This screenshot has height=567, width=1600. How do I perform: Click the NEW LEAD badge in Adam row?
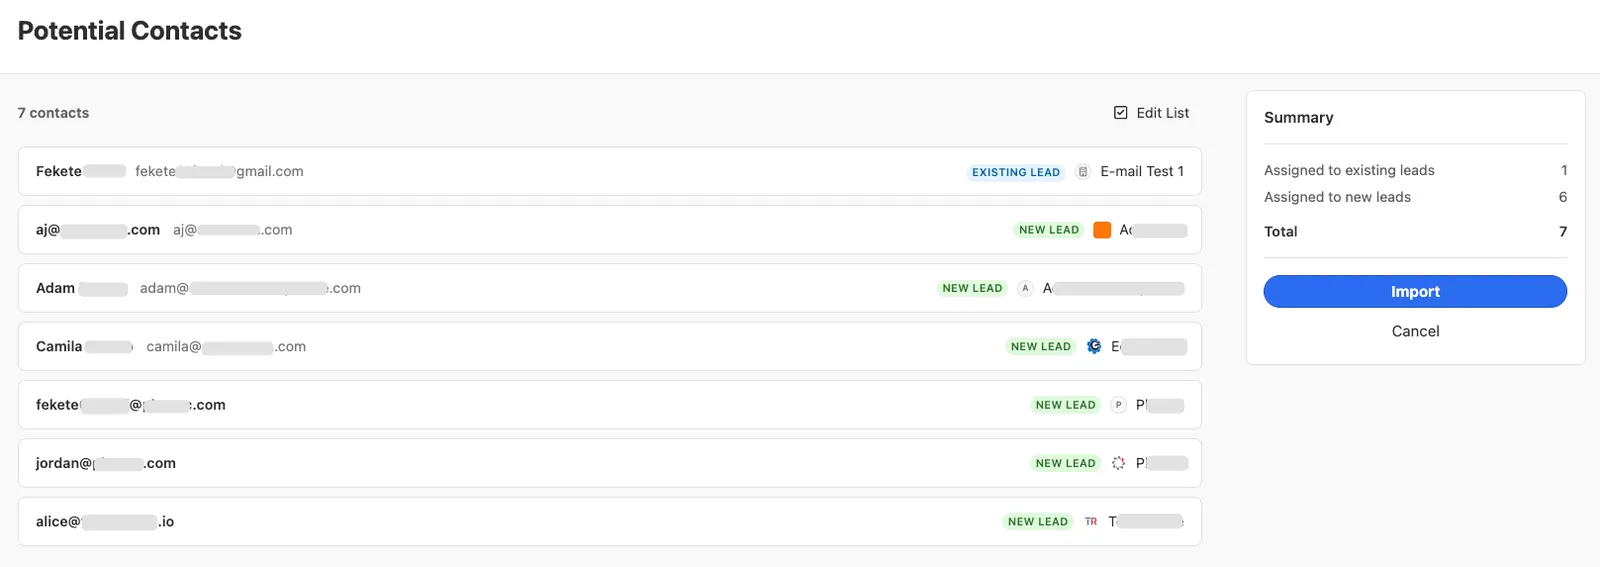[x=972, y=288]
